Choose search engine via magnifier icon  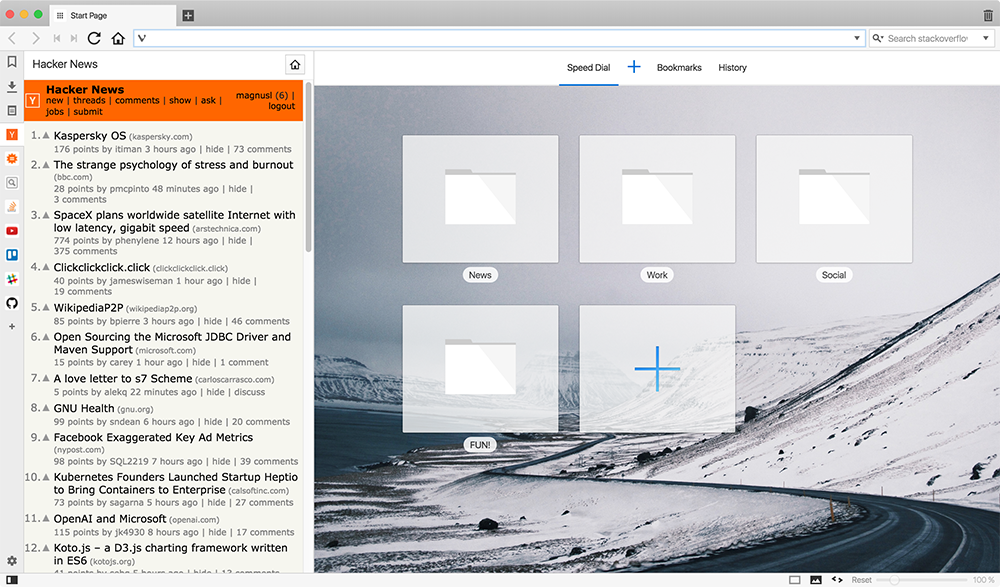coord(878,38)
